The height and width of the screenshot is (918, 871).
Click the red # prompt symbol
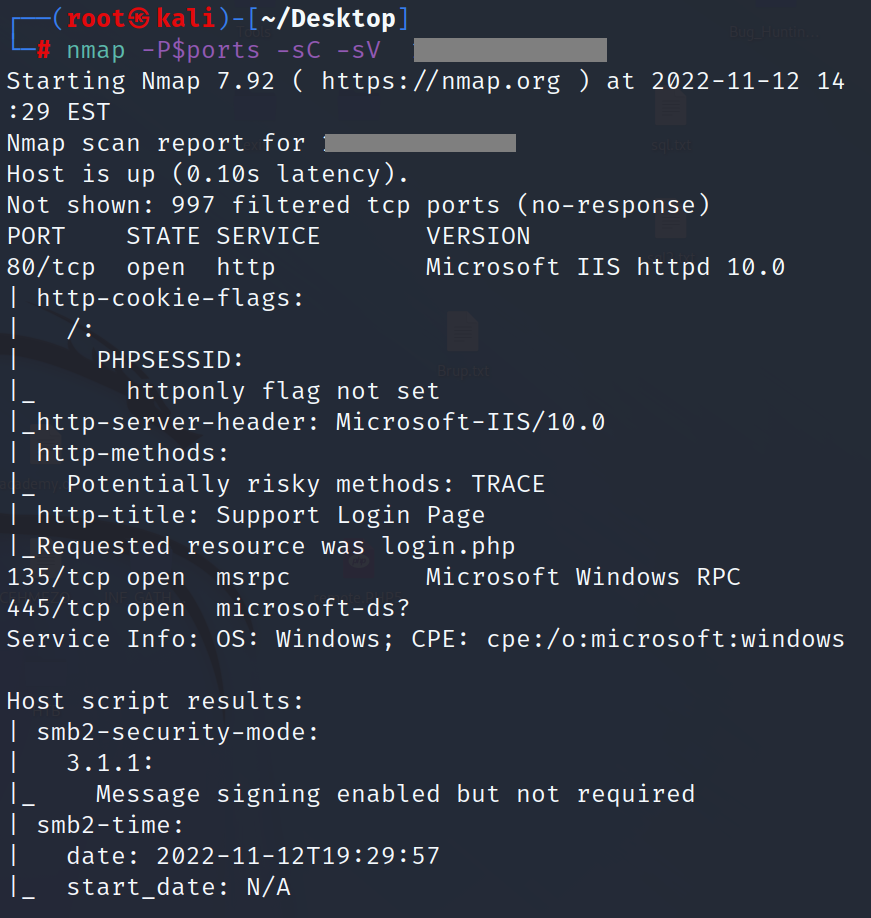click(44, 49)
